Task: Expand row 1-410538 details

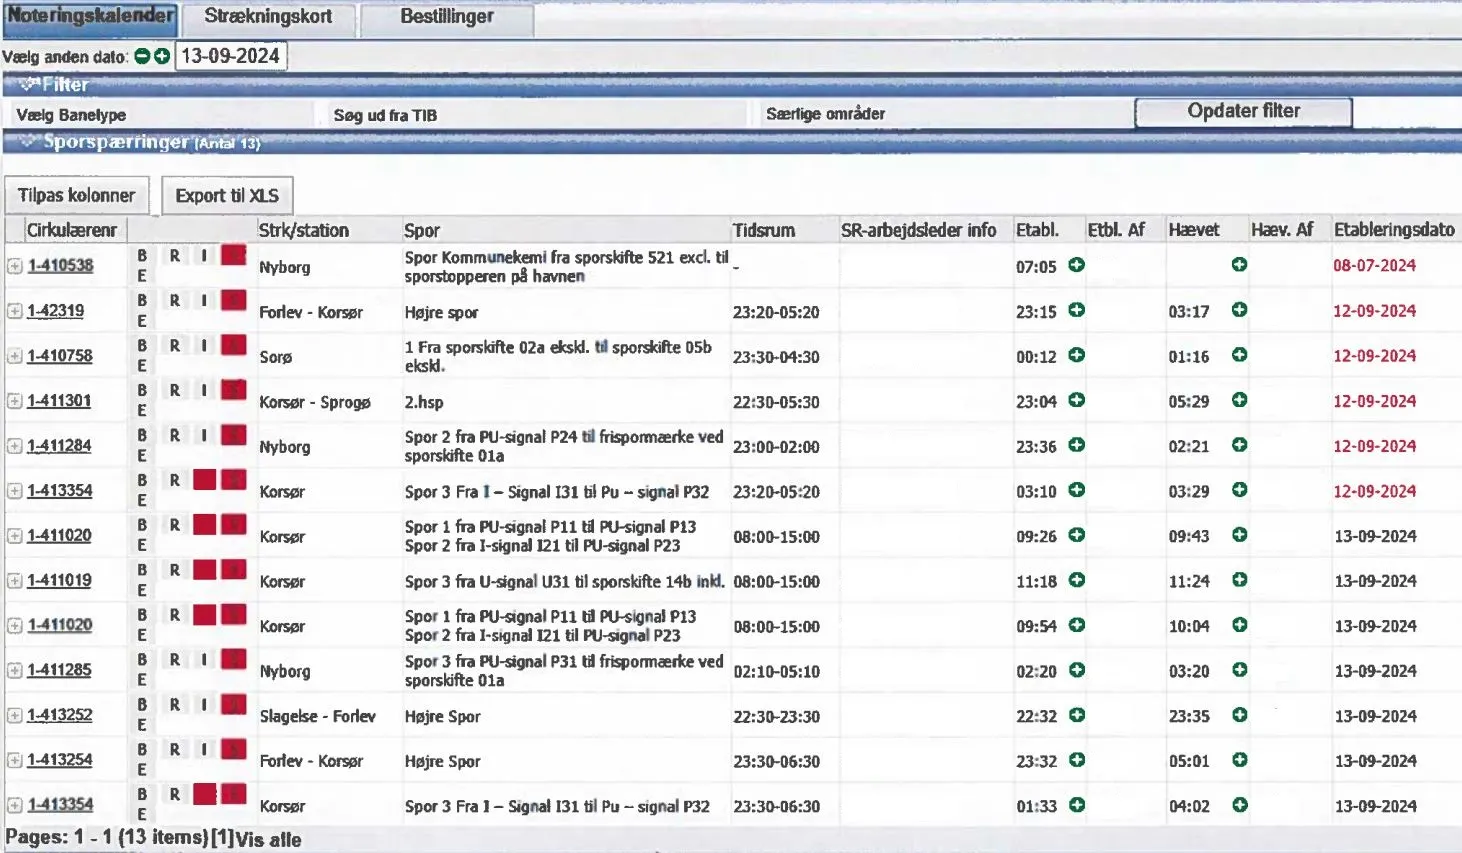Action: (x=14, y=266)
